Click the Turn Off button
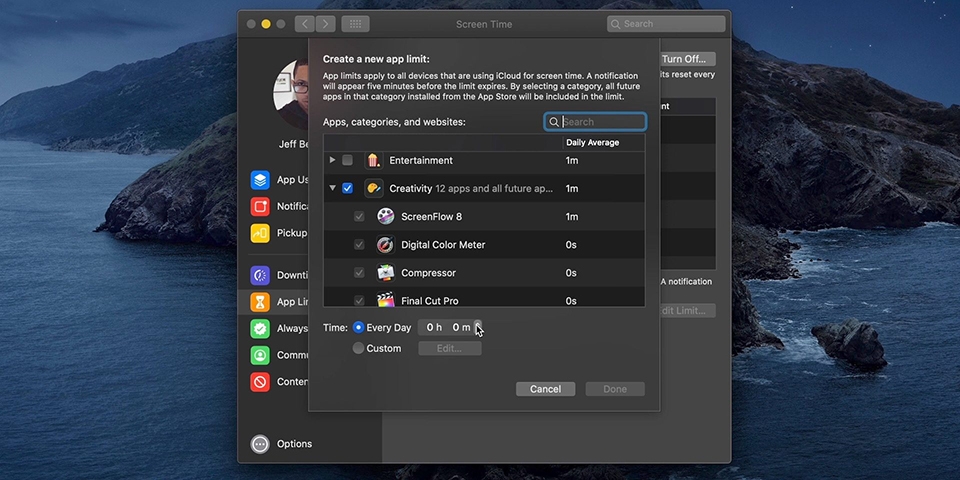 tap(688, 59)
